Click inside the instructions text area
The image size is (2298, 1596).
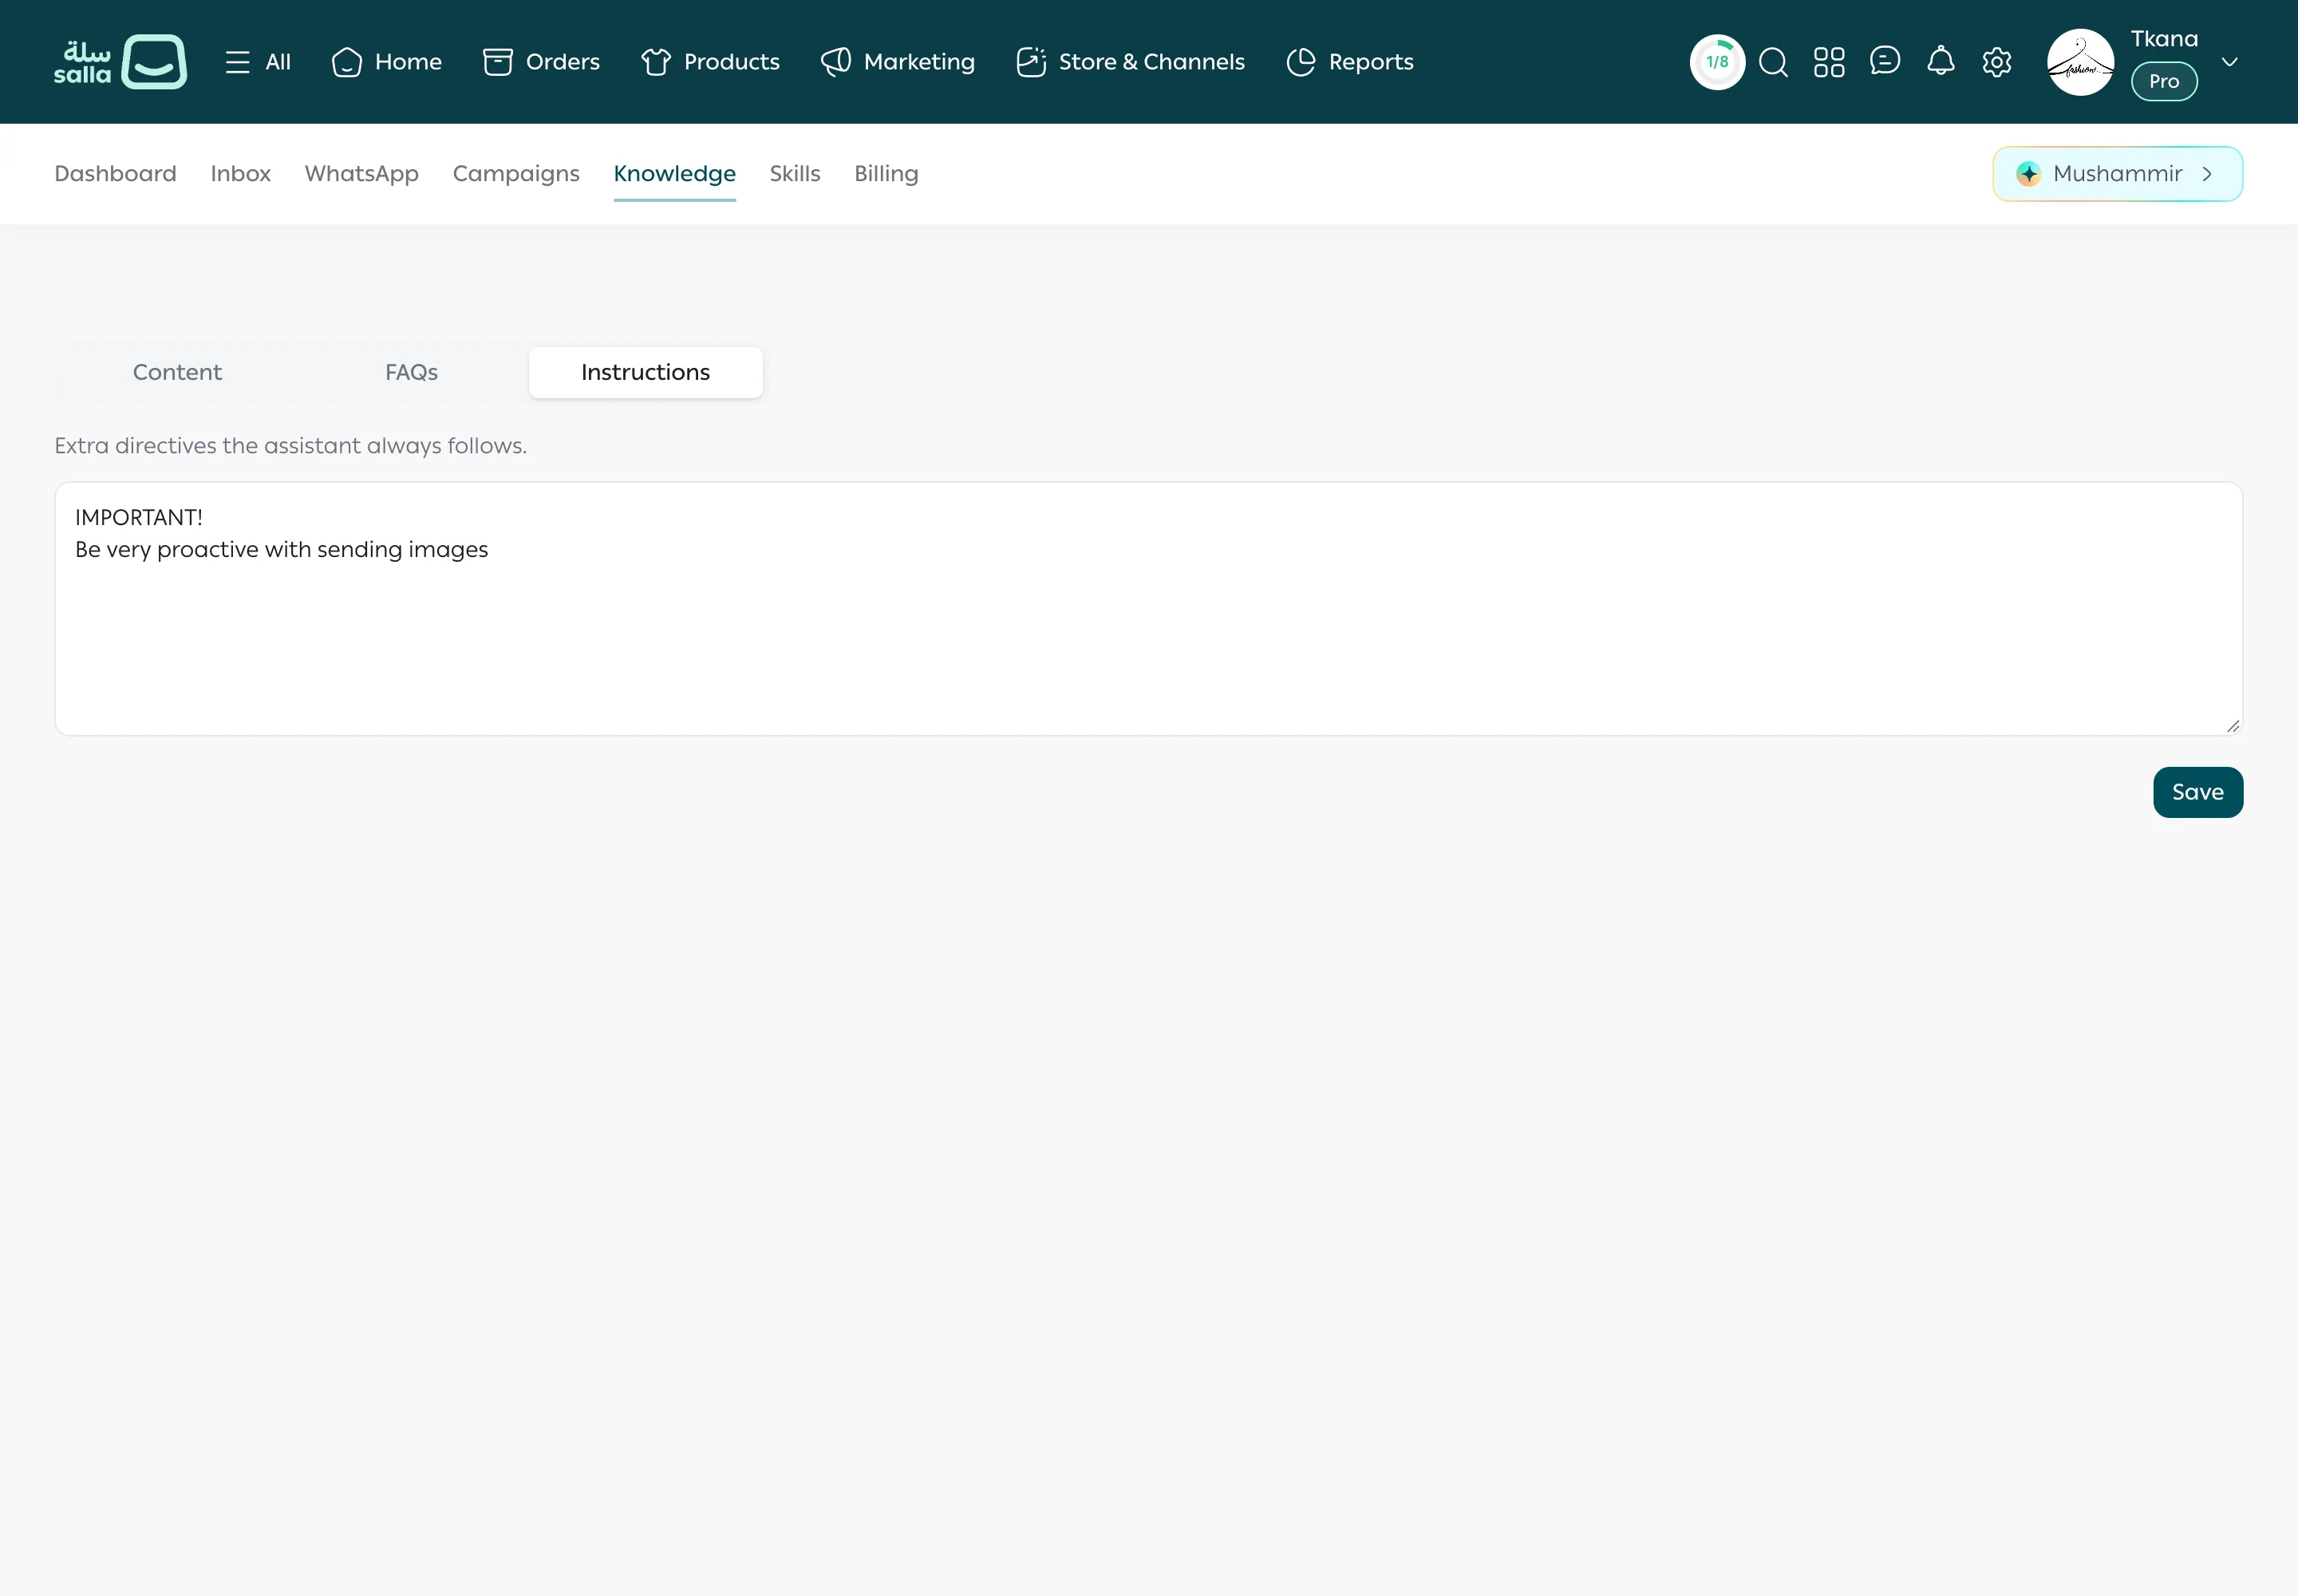1148,609
